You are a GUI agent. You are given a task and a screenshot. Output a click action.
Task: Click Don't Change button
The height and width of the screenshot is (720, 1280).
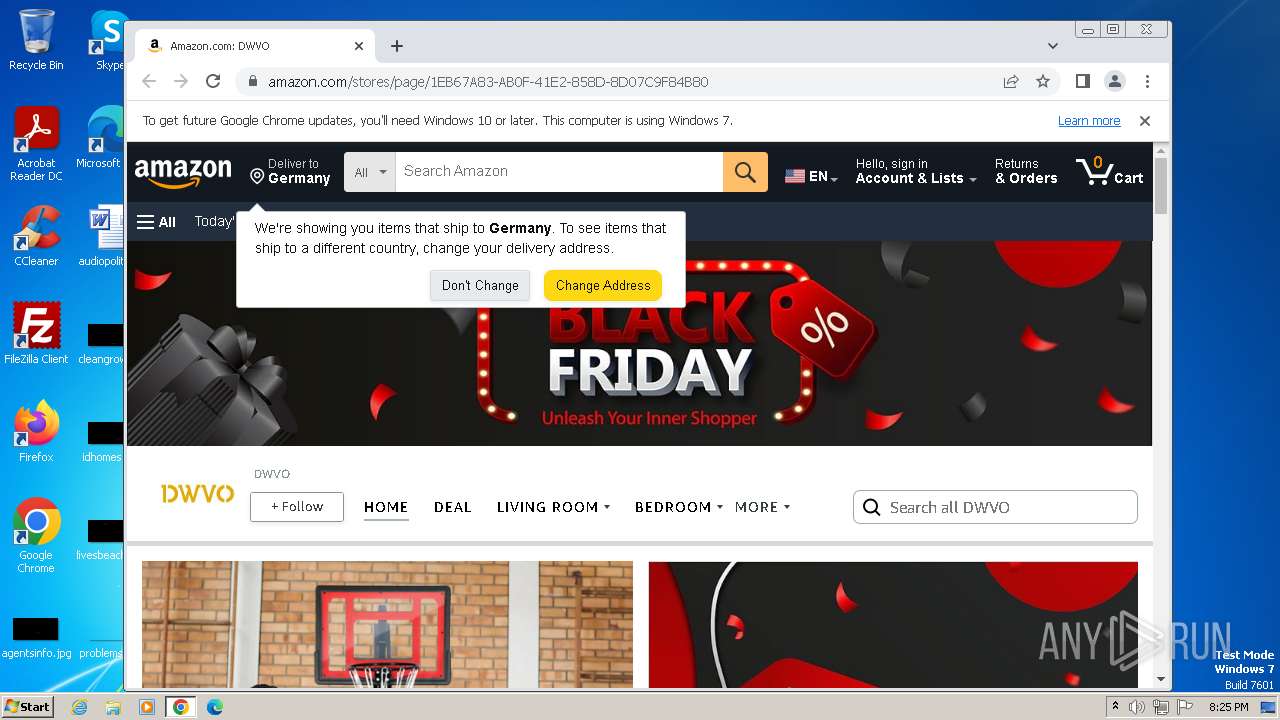tap(480, 285)
